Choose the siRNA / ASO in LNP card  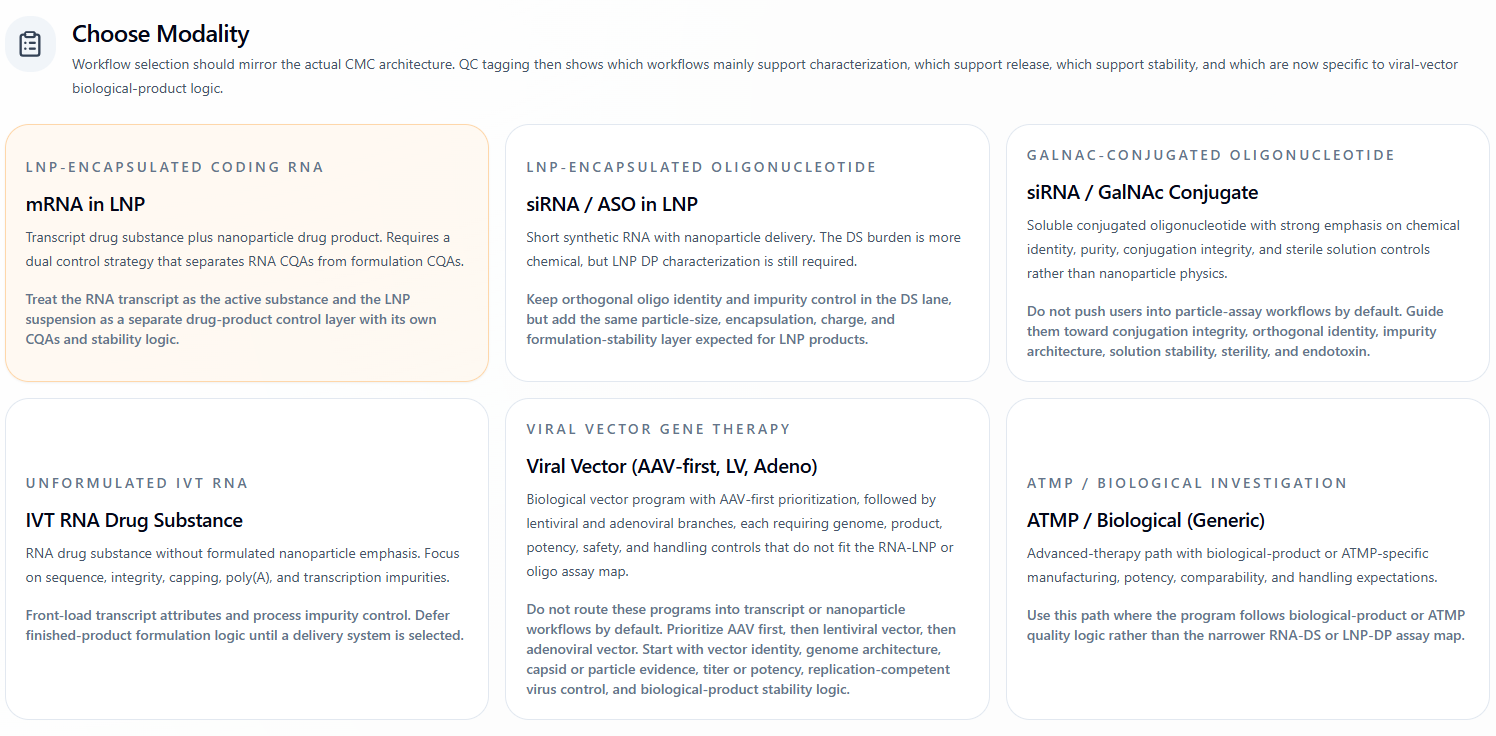(x=747, y=253)
